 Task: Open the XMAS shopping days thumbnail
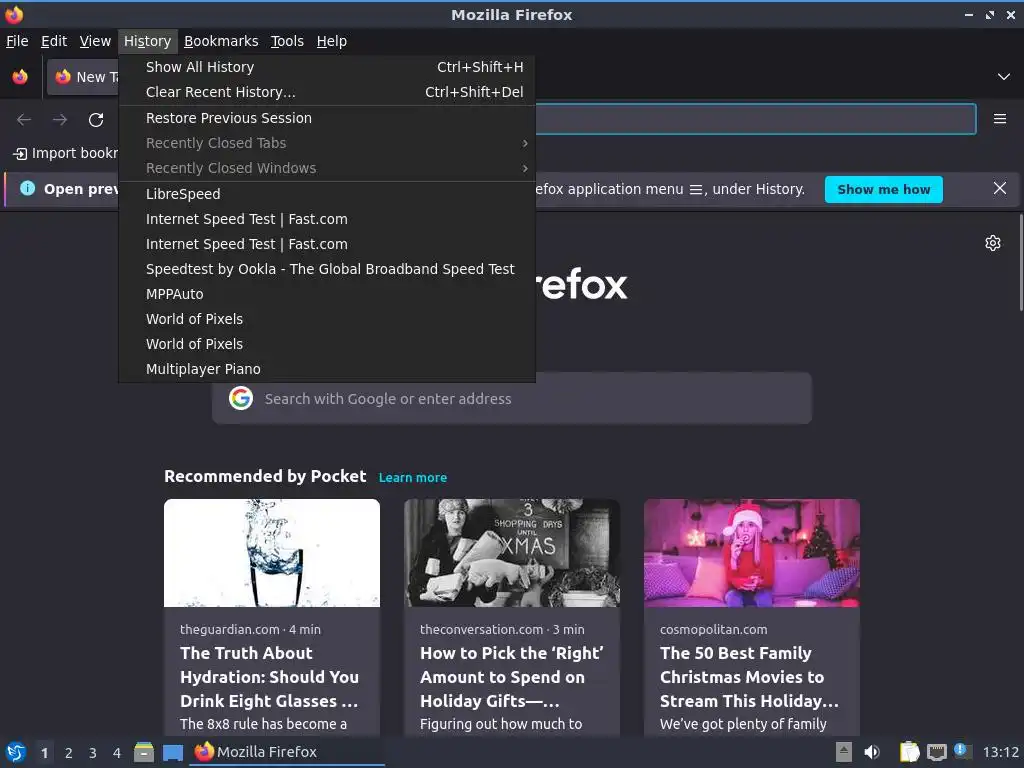coord(512,553)
